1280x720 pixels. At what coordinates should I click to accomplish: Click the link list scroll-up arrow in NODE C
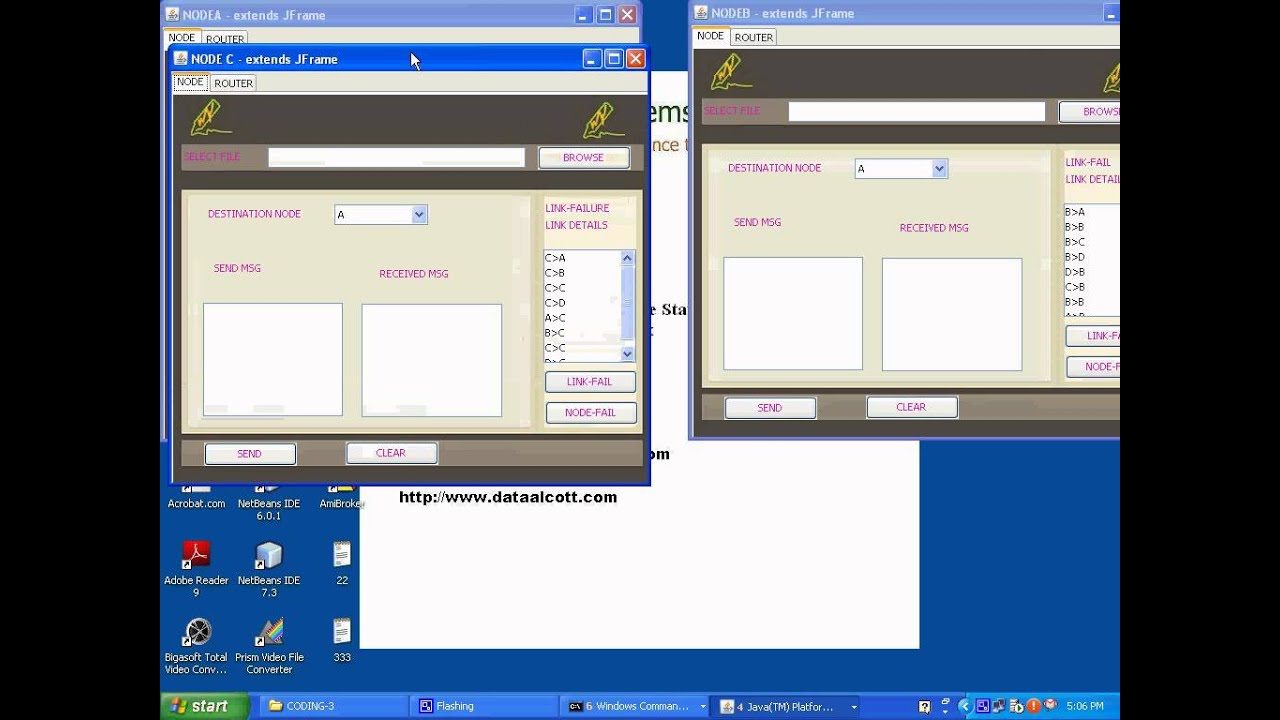pos(628,258)
